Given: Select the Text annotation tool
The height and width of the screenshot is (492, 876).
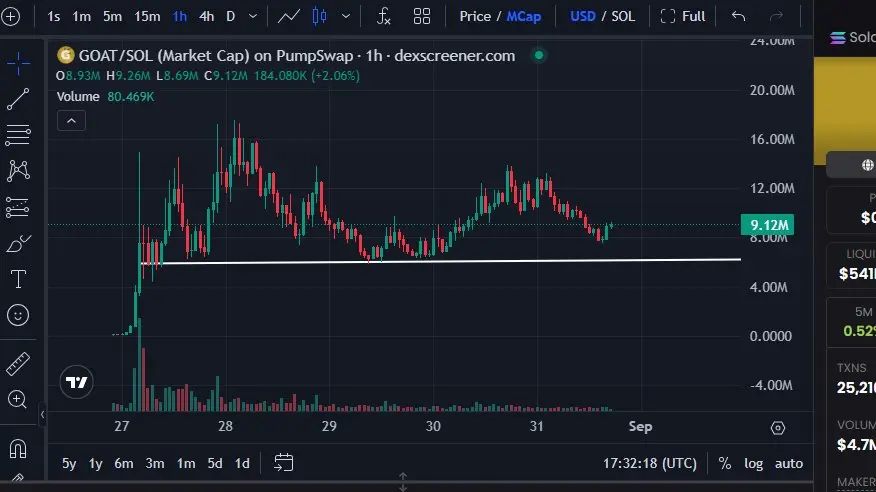Looking at the screenshot, I should (18, 279).
